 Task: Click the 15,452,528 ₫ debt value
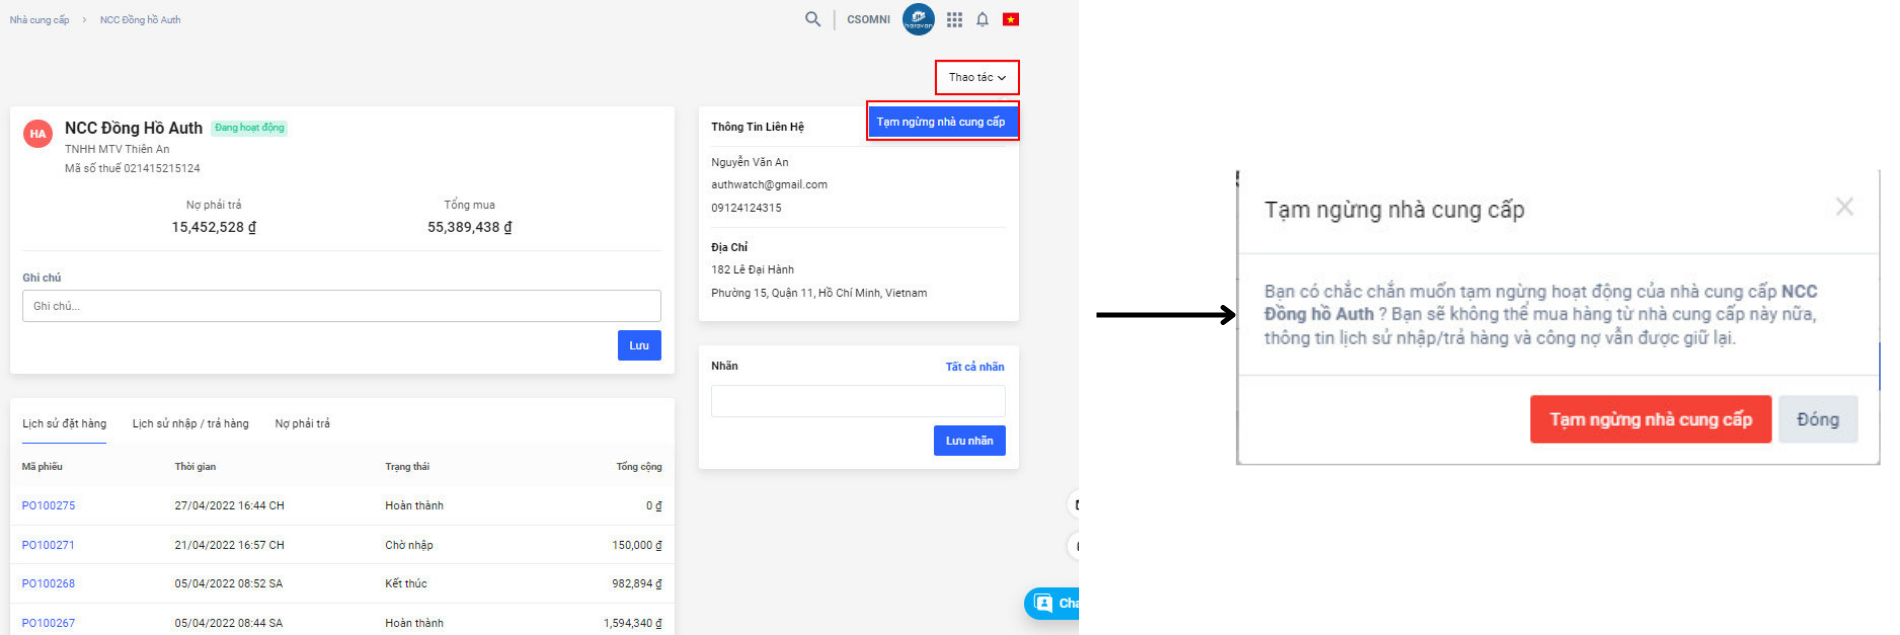[x=214, y=227]
